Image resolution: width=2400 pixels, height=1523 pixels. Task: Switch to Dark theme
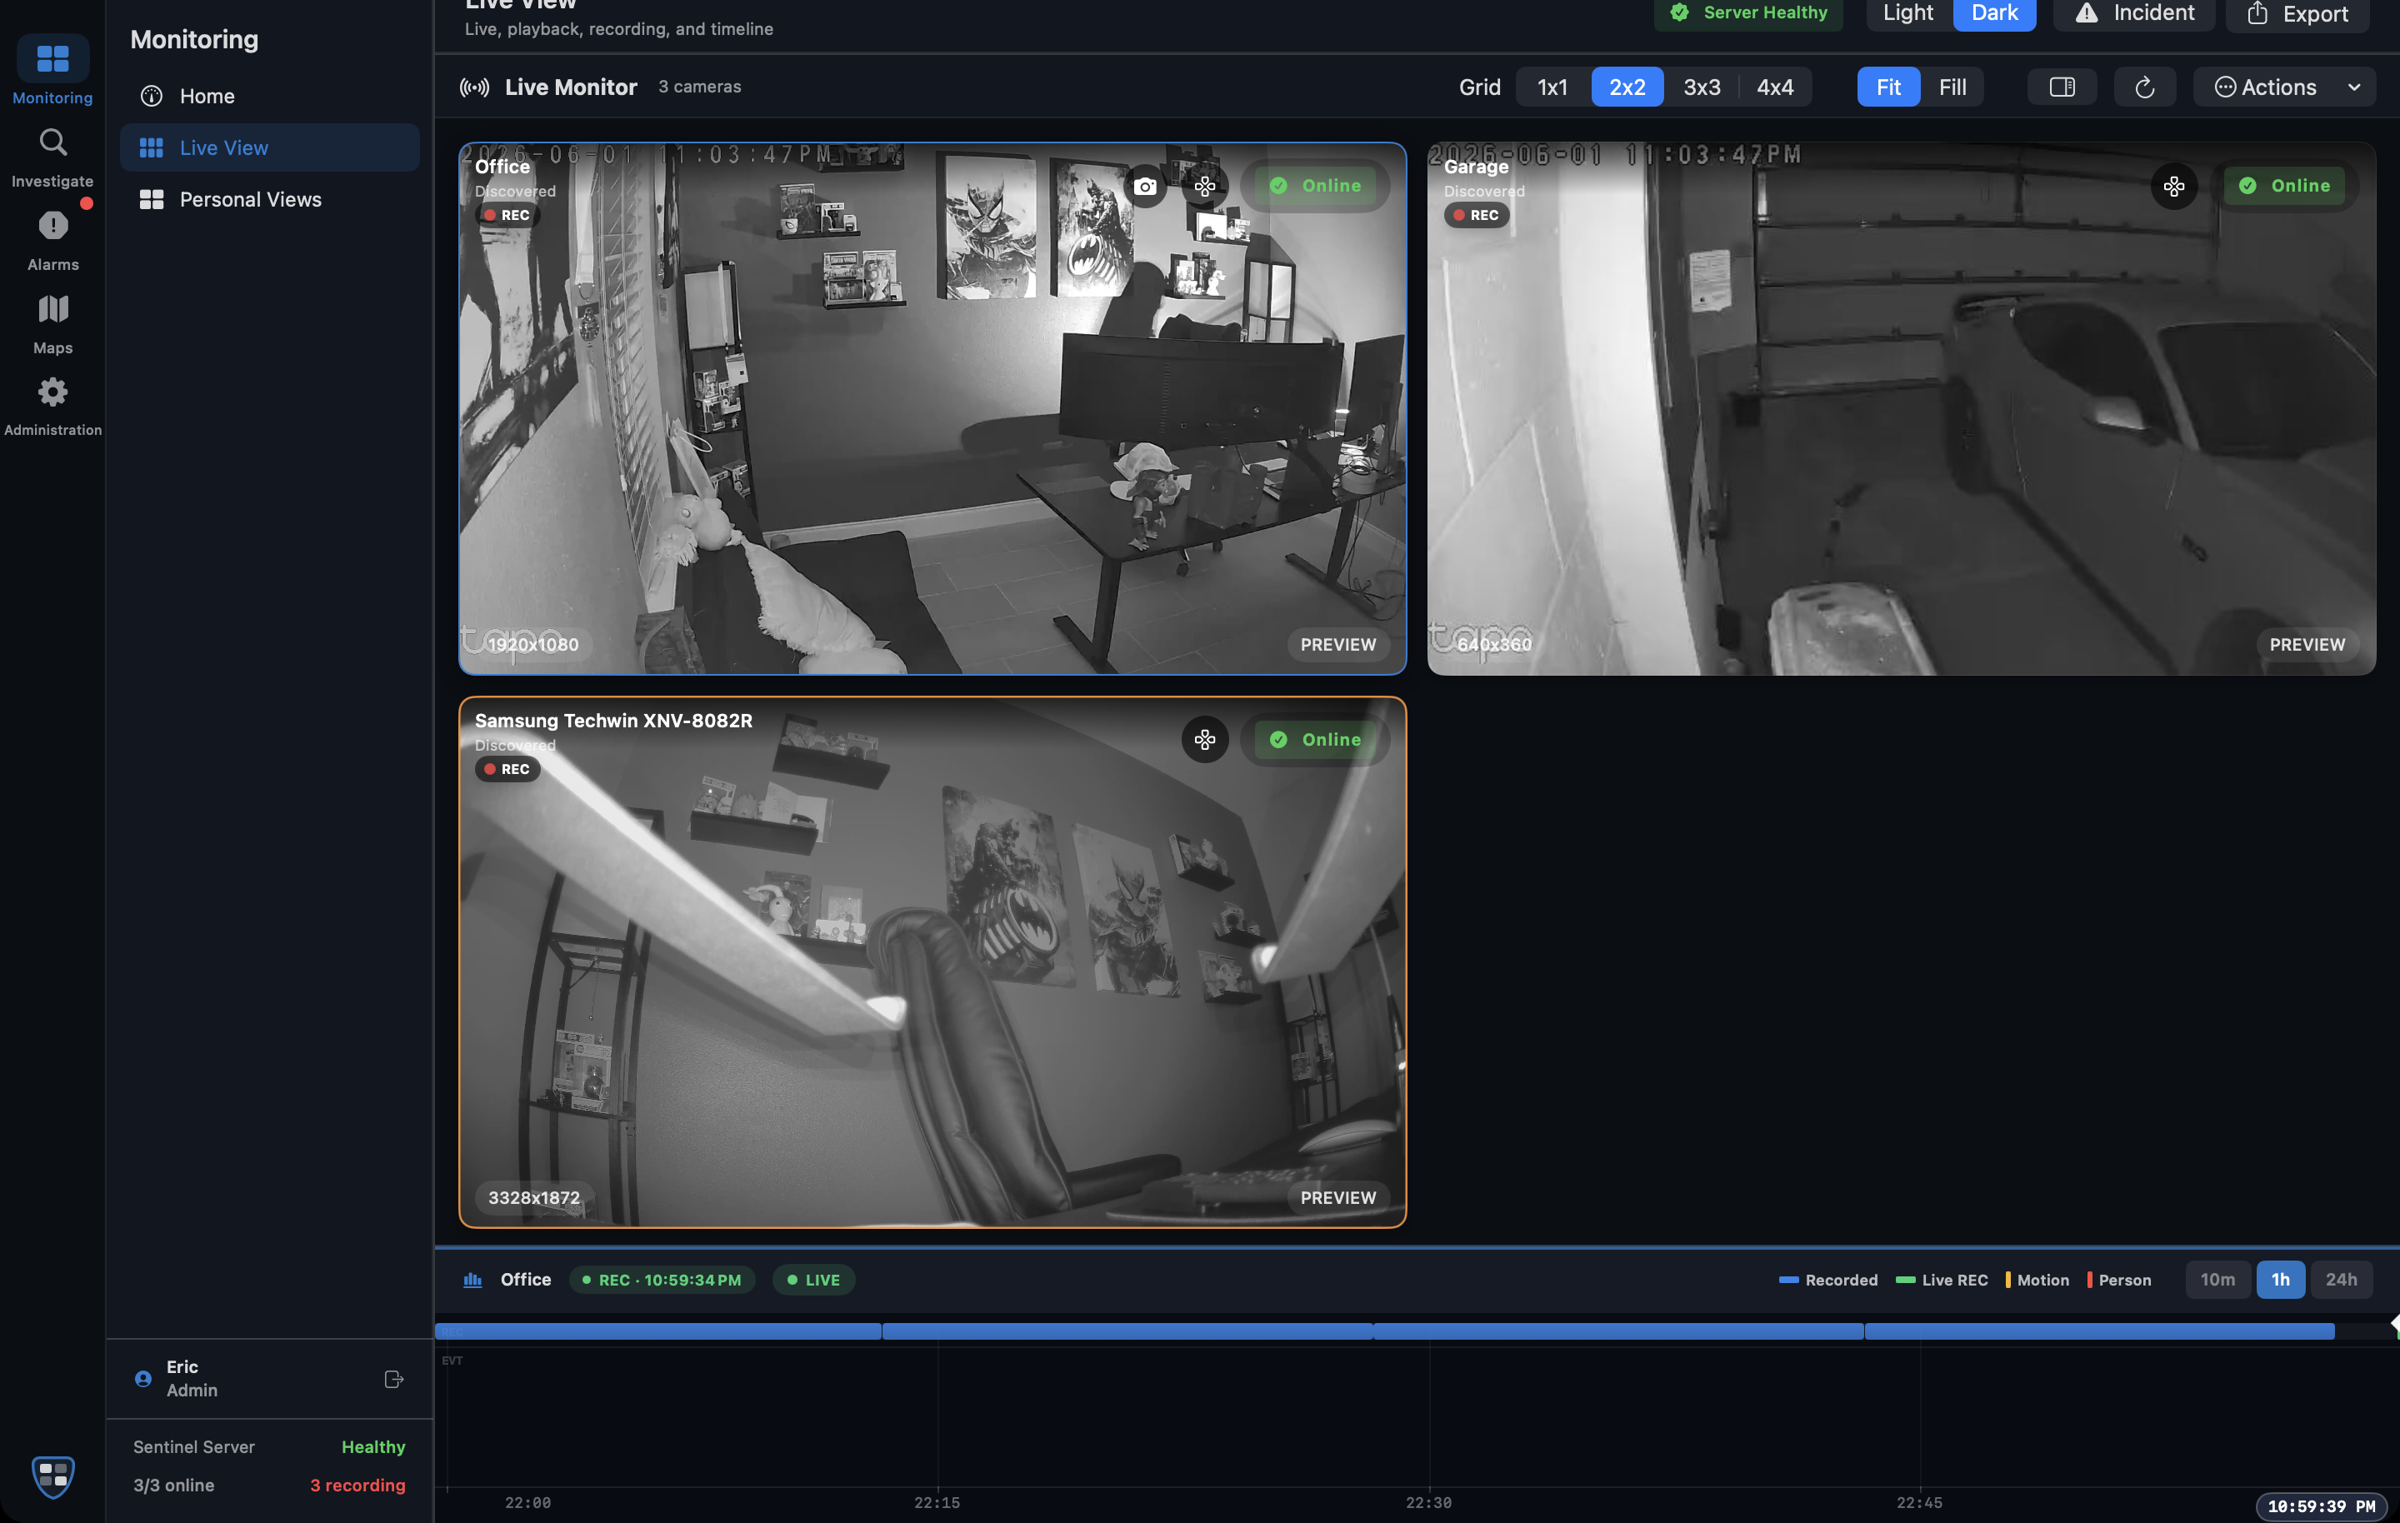1994,13
